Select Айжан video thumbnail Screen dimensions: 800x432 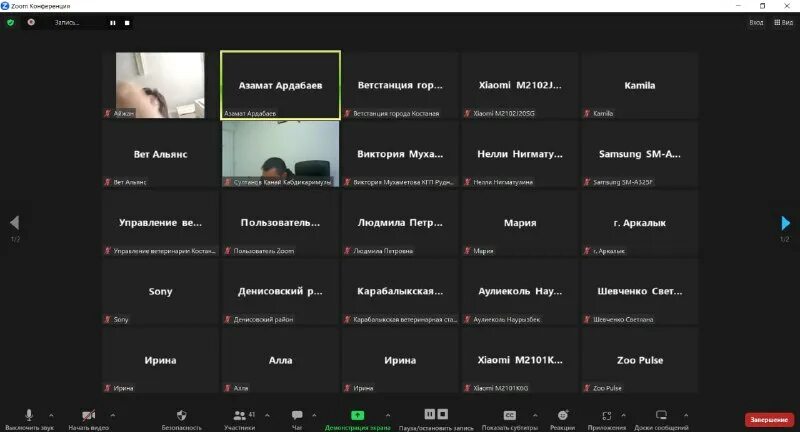pos(160,85)
